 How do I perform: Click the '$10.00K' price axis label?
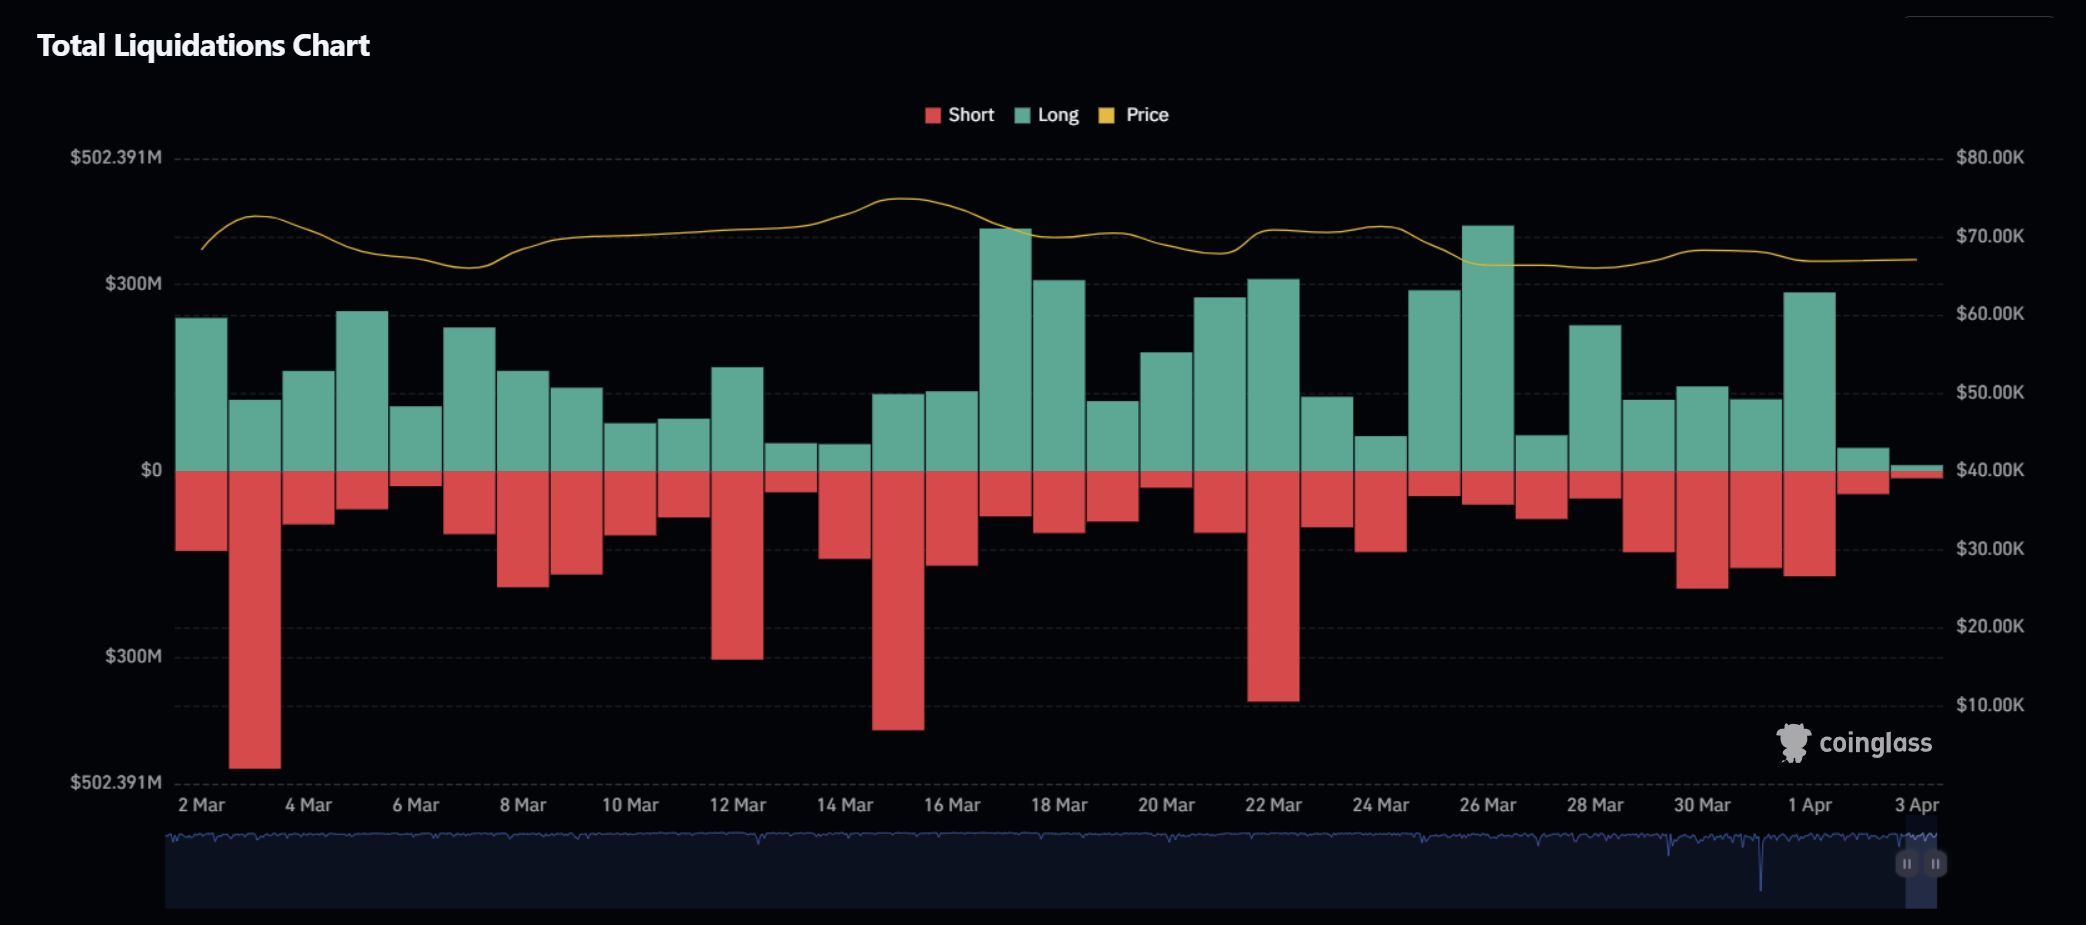pyautogui.click(x=1990, y=705)
